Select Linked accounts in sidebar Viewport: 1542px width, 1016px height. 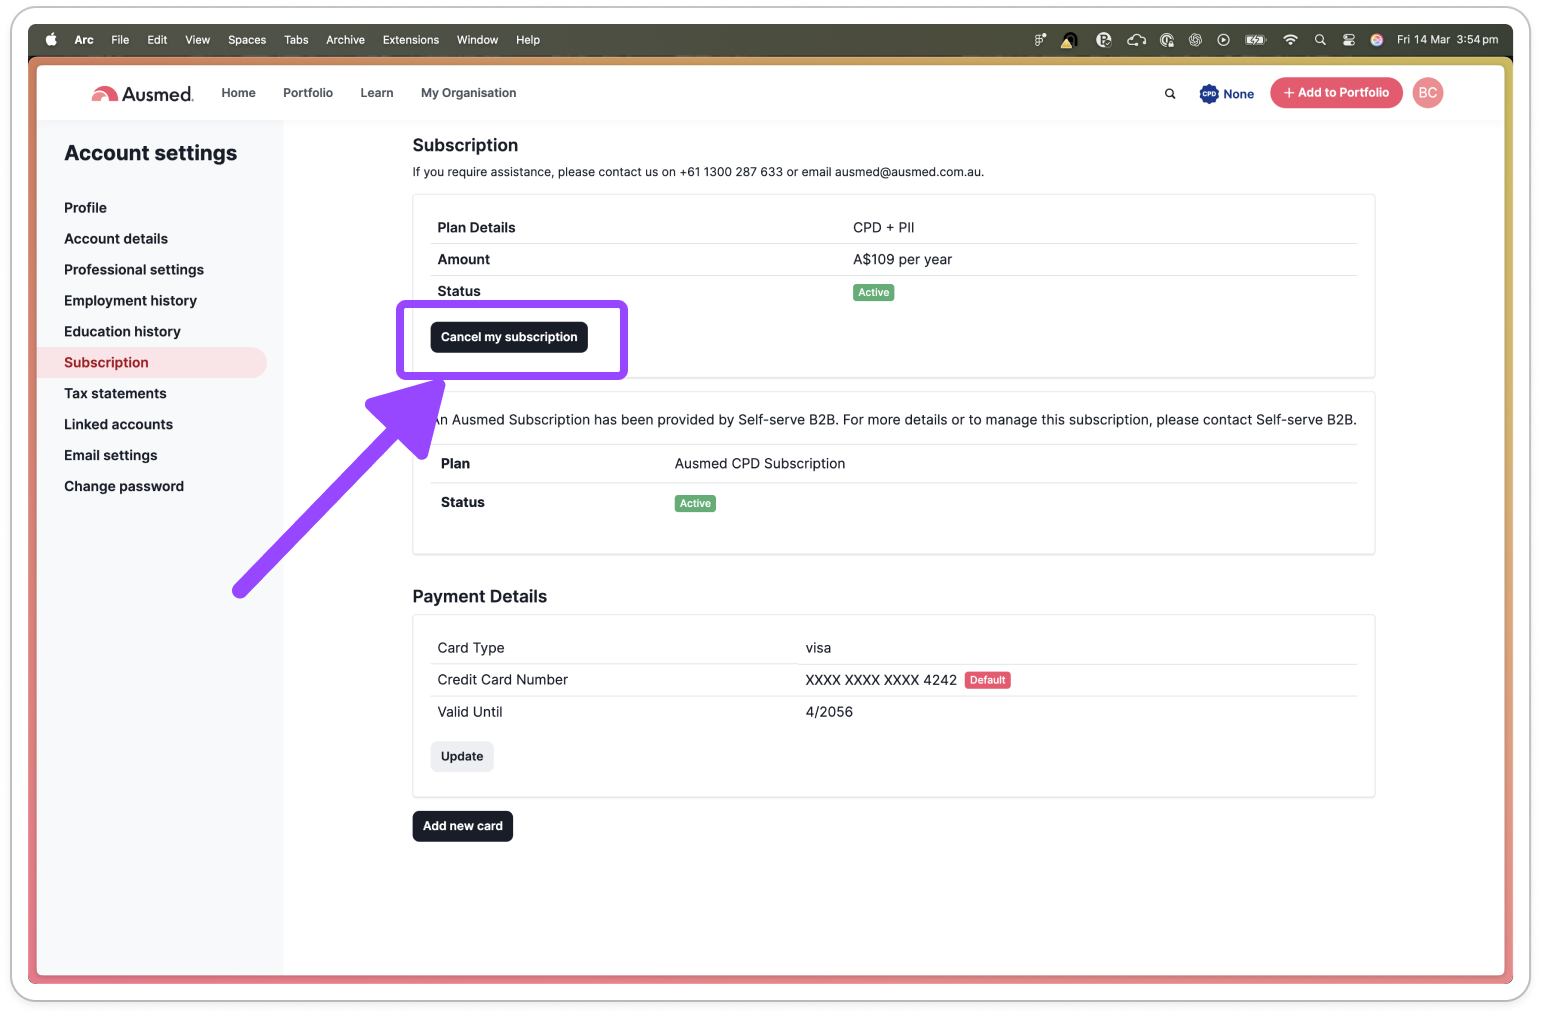118,425
